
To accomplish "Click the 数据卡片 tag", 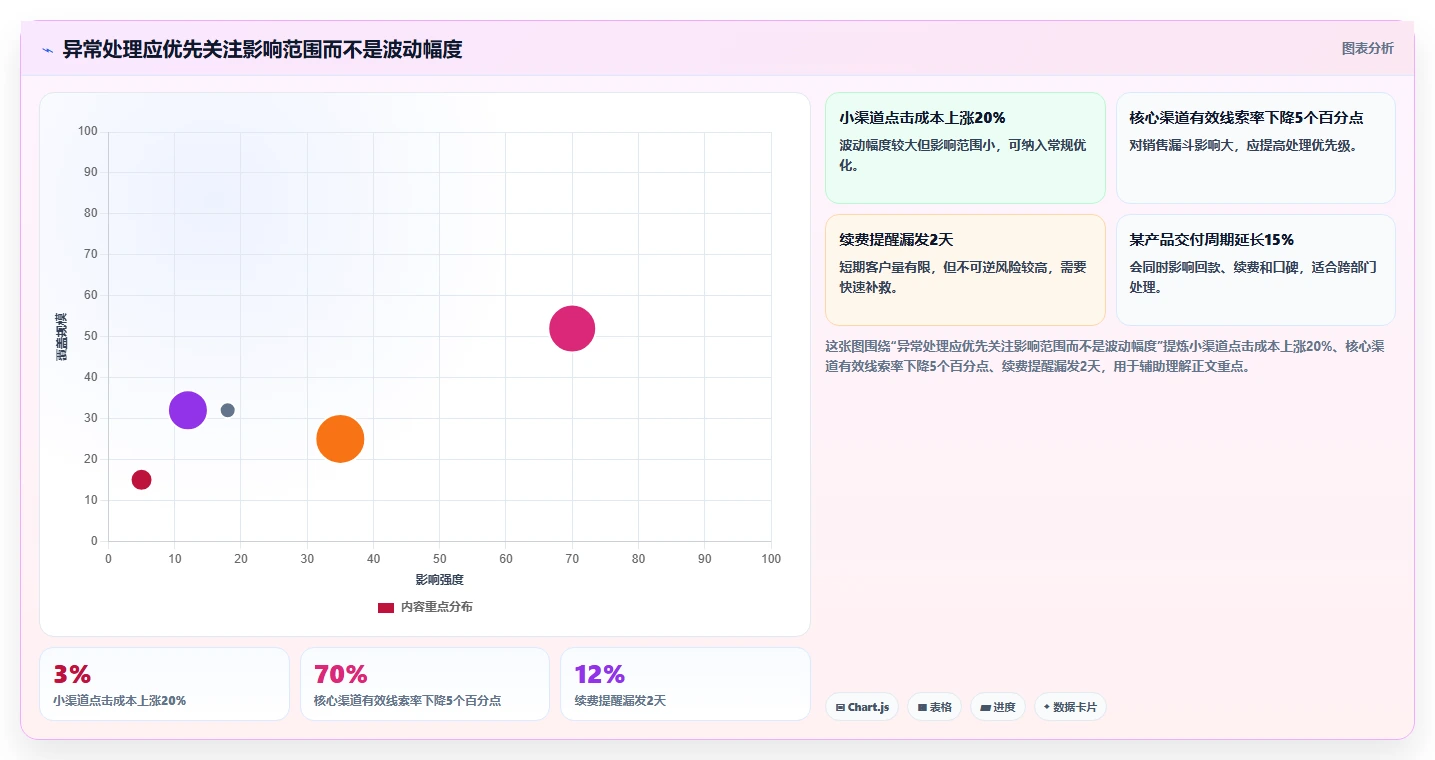I will [x=1070, y=707].
